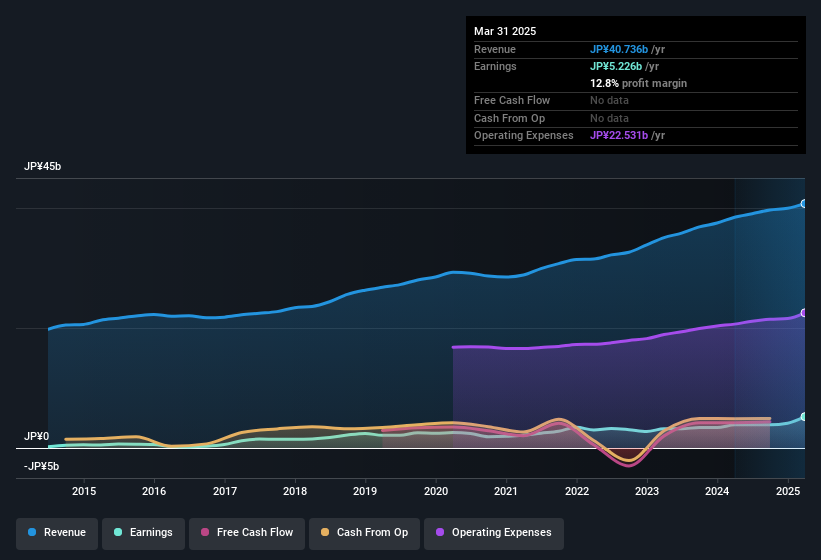This screenshot has width=821, height=560.
Task: Click the Cash From Op row in tooltip
Action: pyautogui.click(x=636, y=118)
